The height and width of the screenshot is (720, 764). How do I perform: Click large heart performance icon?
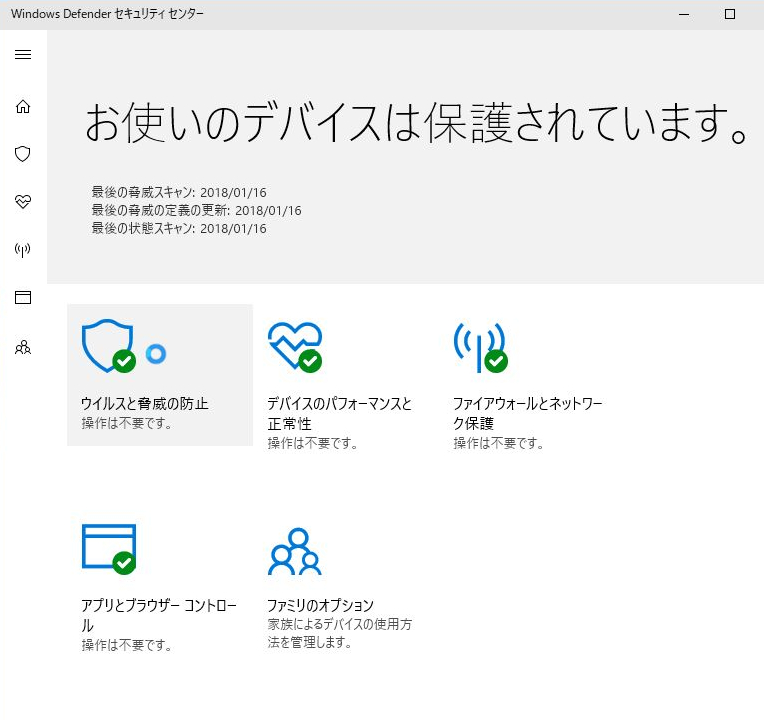point(295,347)
